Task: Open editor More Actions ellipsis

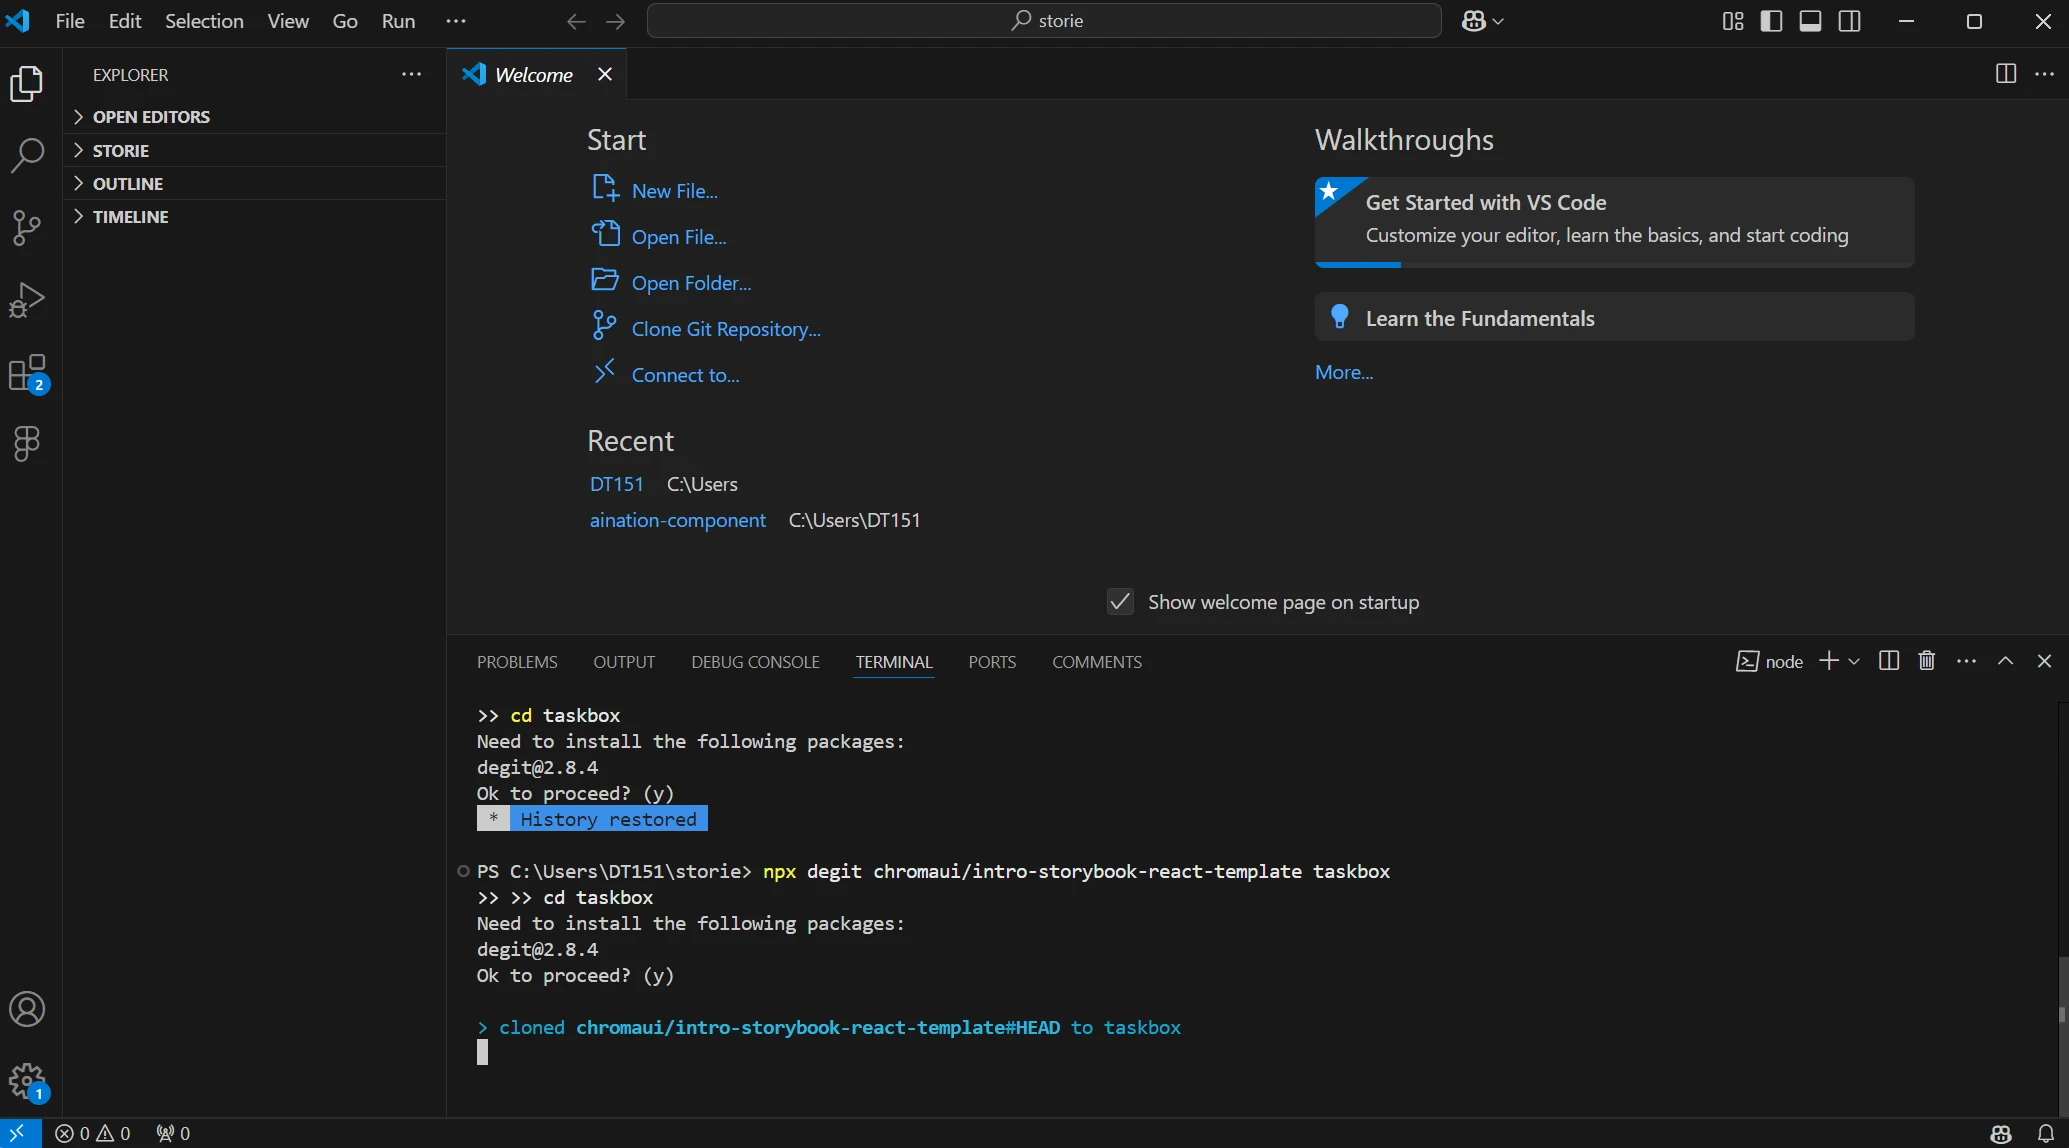Action: [2045, 74]
